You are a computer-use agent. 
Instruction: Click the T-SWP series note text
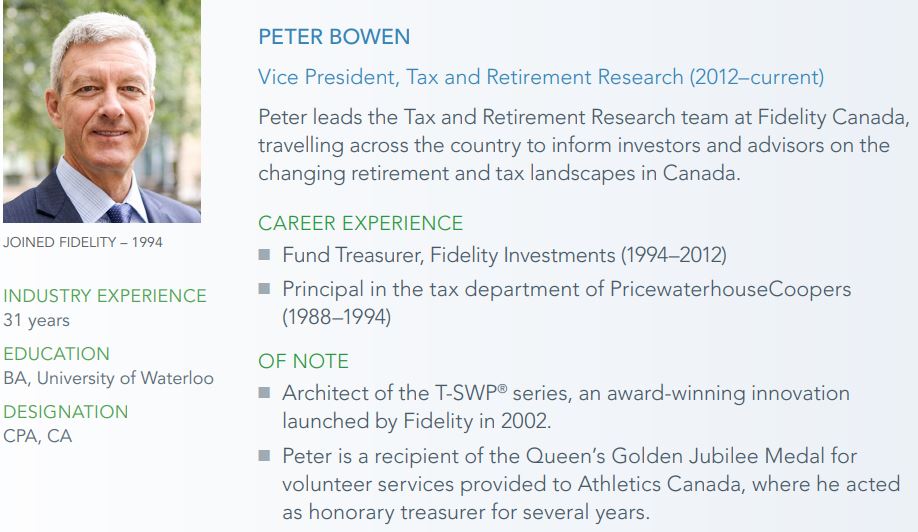click(565, 407)
